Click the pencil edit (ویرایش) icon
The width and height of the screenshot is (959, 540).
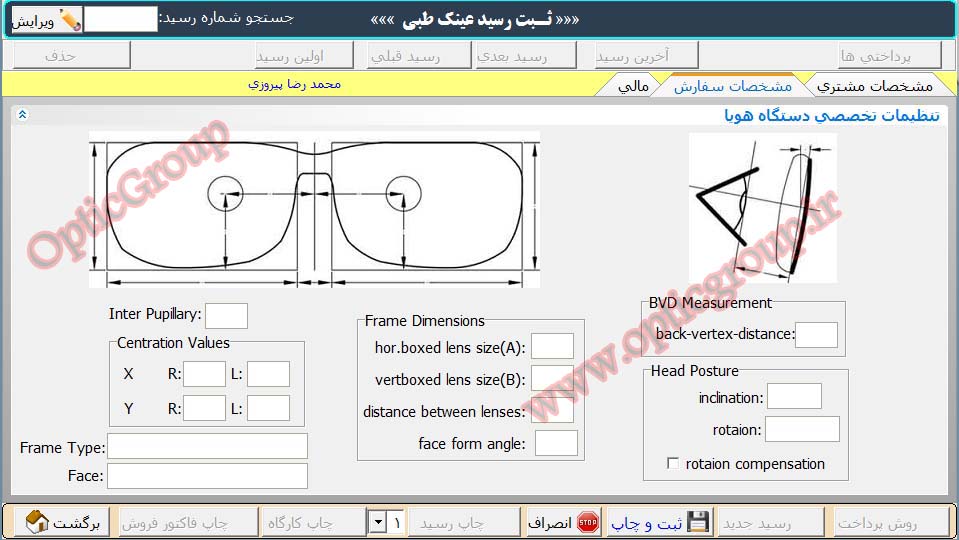(x=69, y=19)
